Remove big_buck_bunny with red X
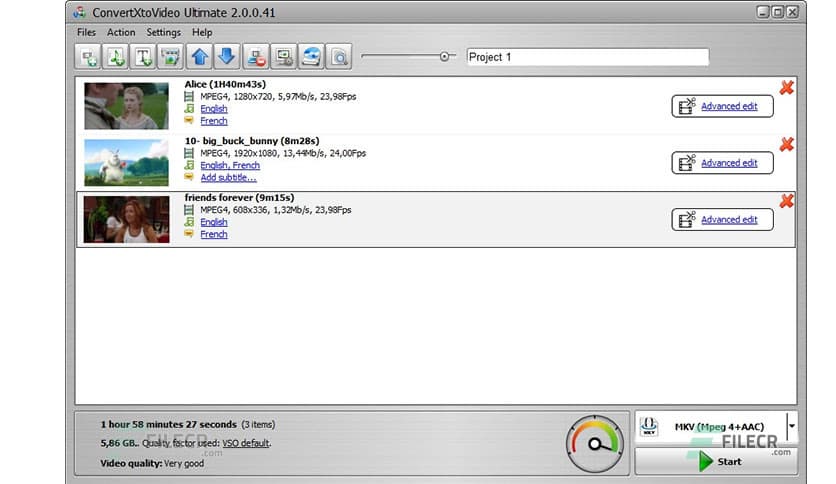This screenshot has width=836, height=484. click(x=786, y=144)
